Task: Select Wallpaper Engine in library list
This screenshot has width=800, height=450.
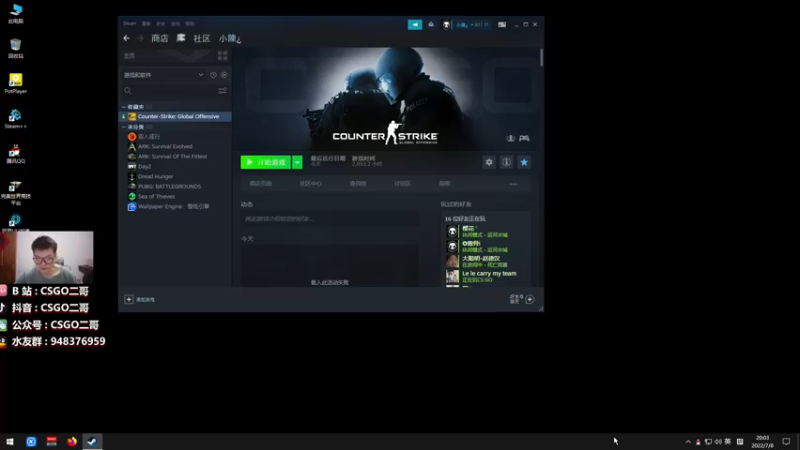Action: click(x=175, y=206)
